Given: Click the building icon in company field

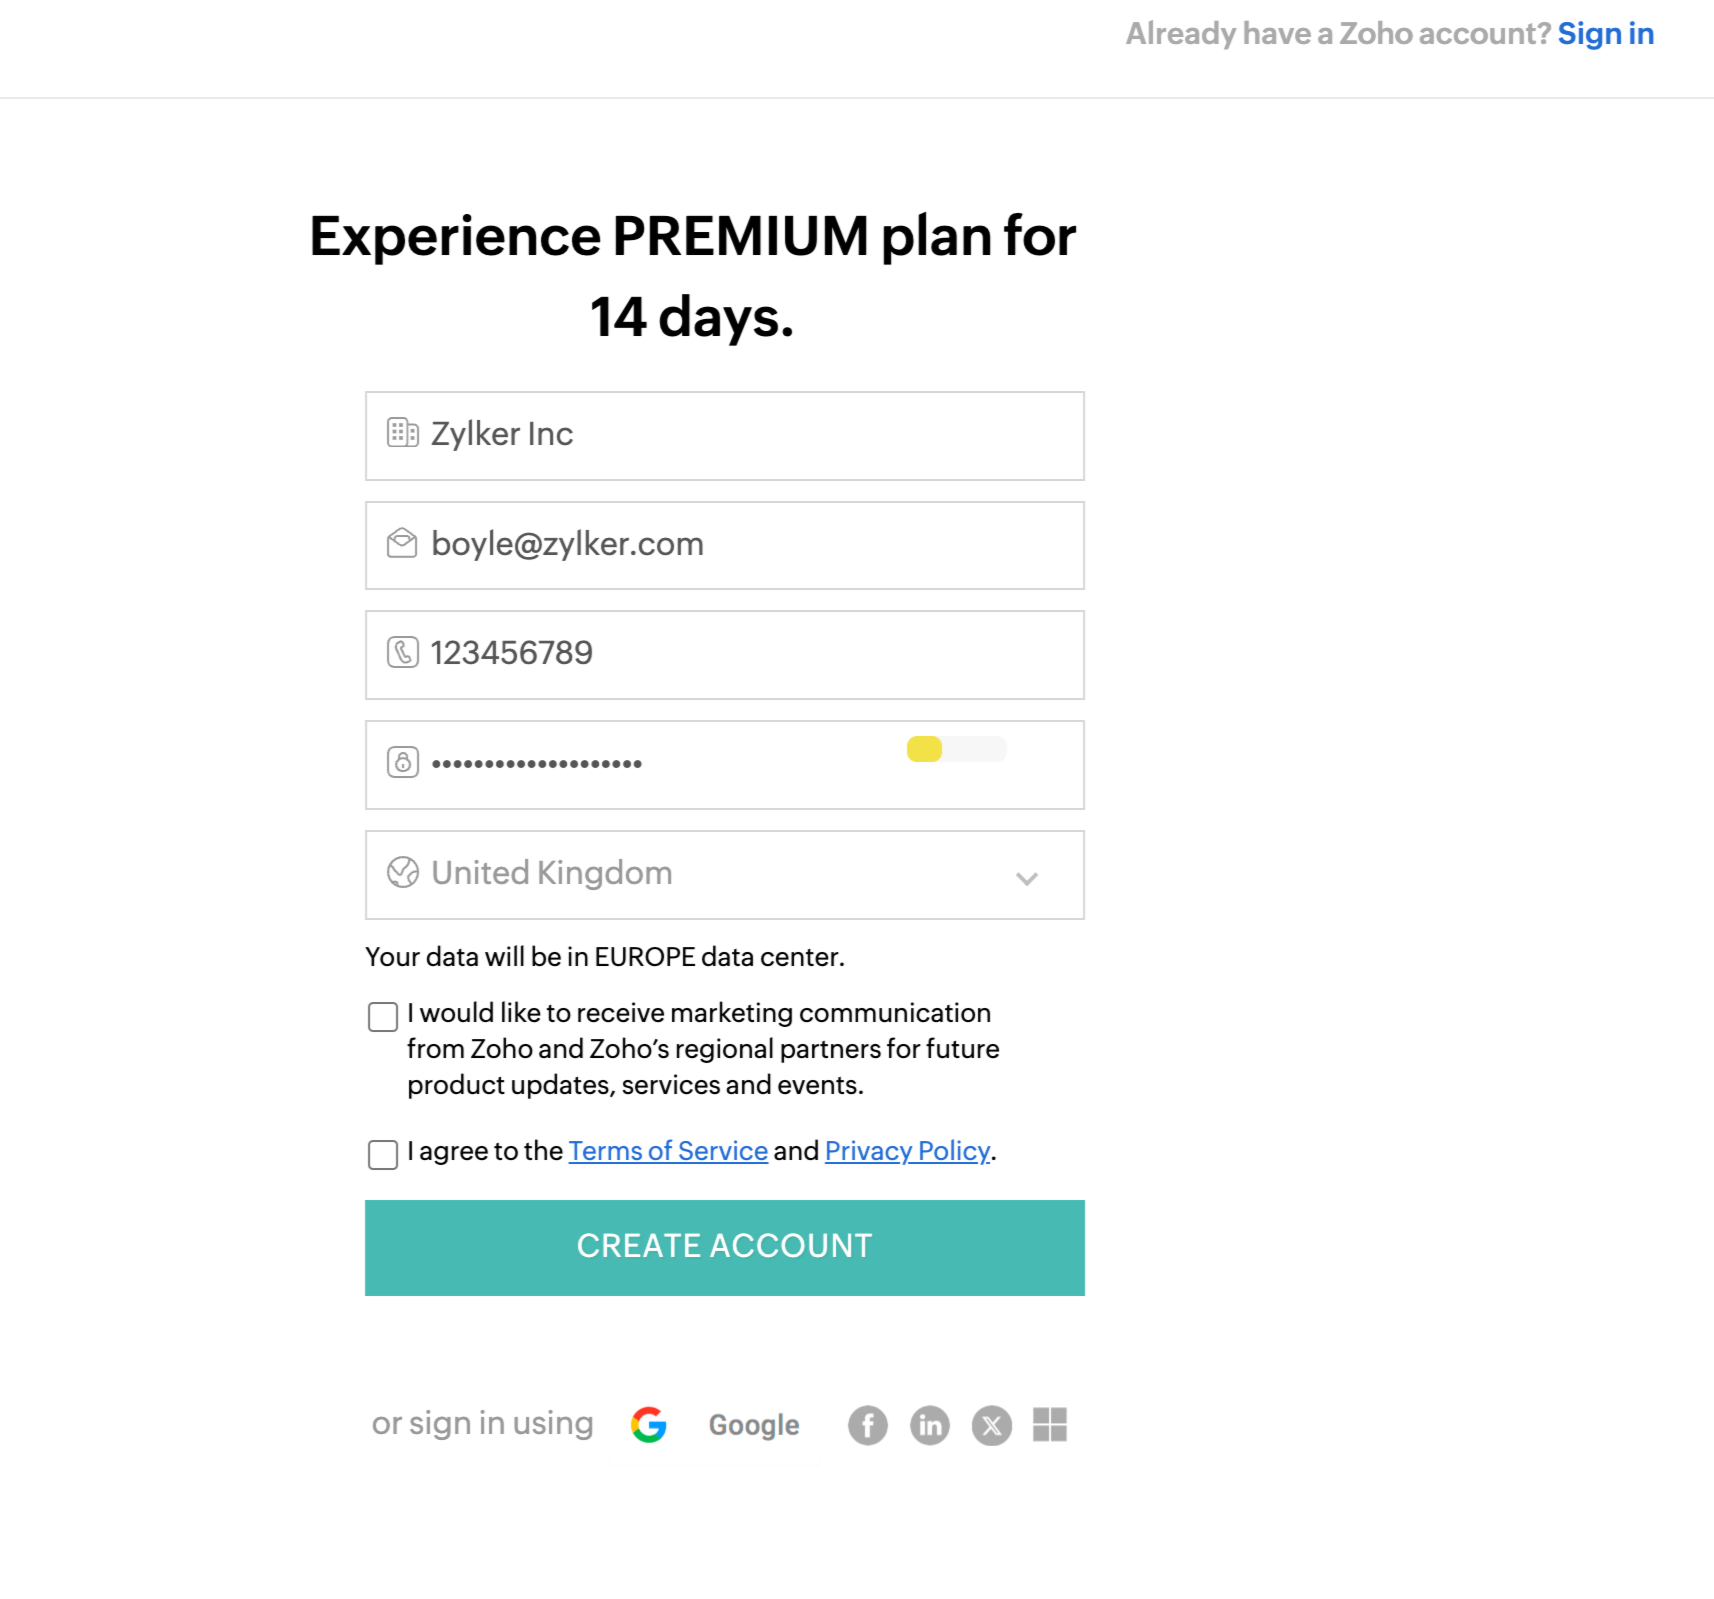Looking at the screenshot, I should [x=402, y=433].
